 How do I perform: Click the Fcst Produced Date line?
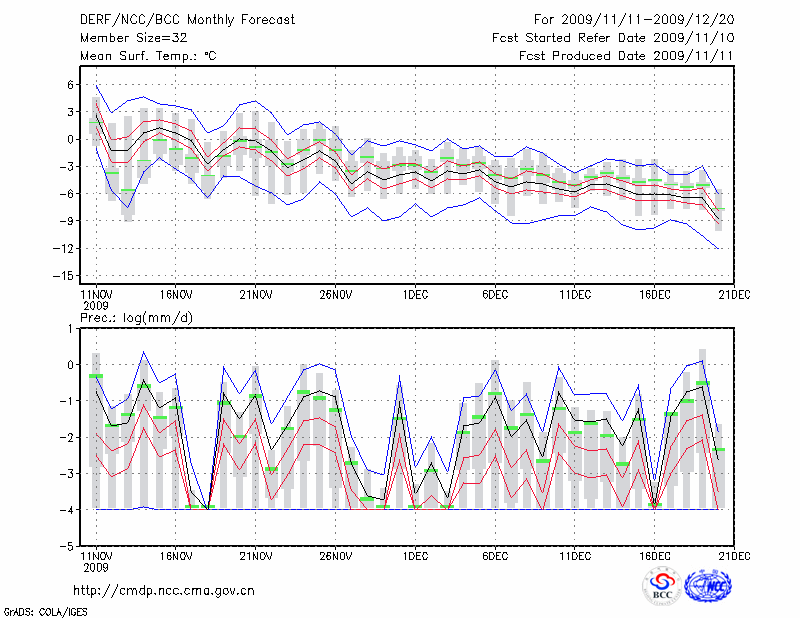(x=627, y=56)
